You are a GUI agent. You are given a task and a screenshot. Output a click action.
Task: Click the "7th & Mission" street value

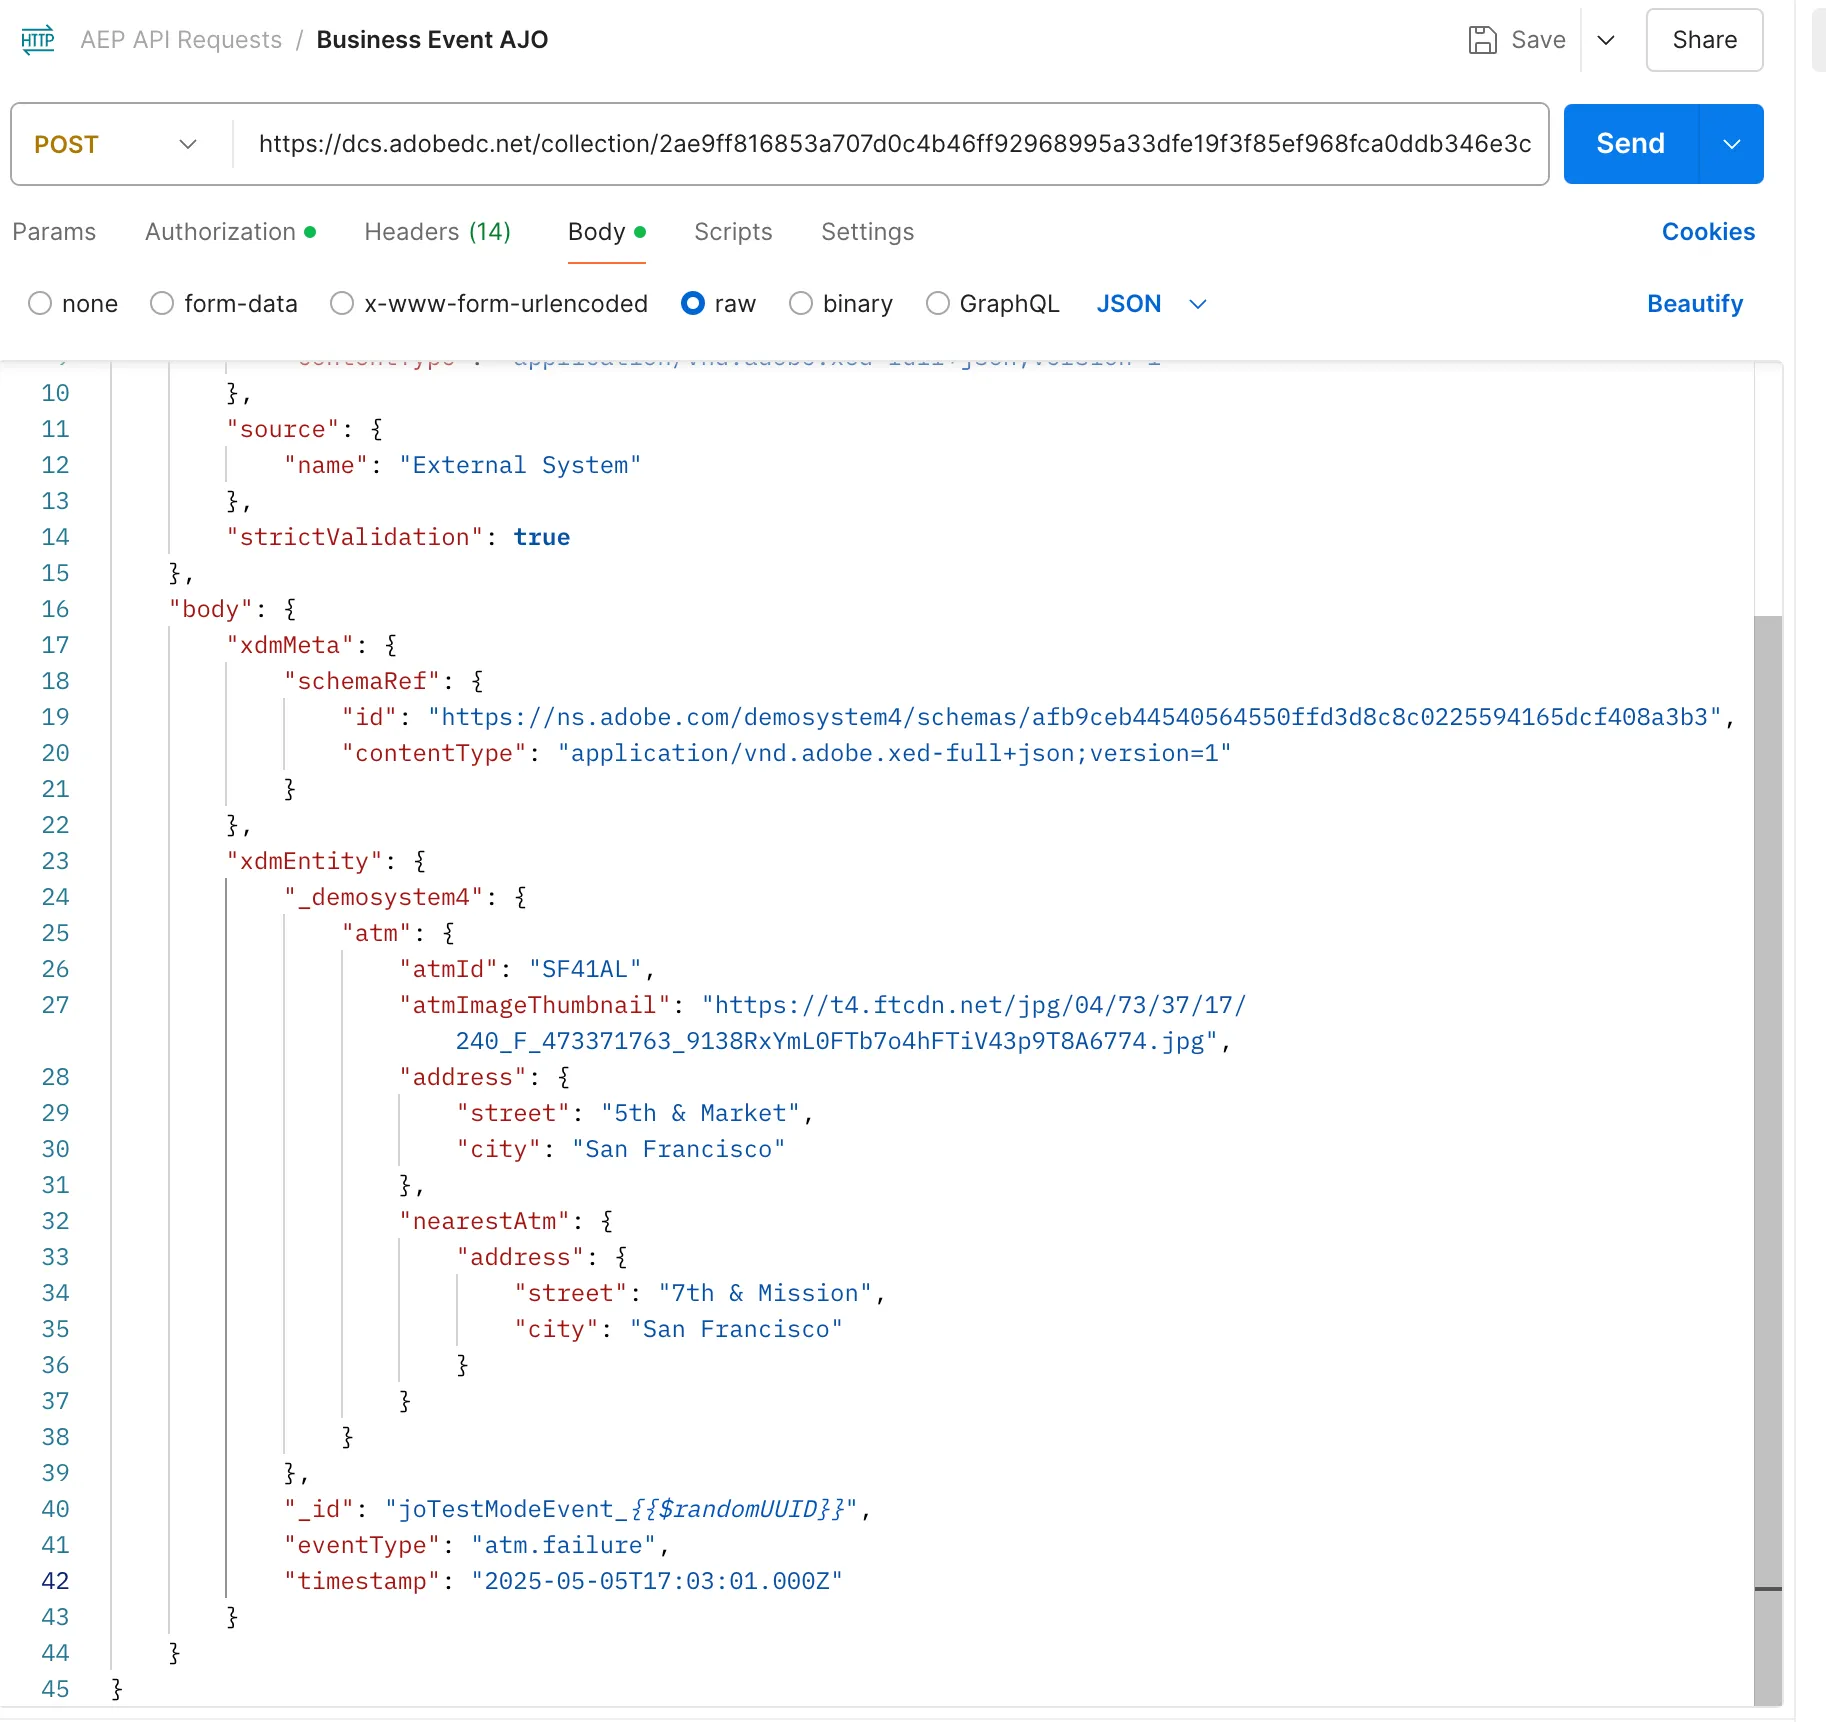[765, 1293]
